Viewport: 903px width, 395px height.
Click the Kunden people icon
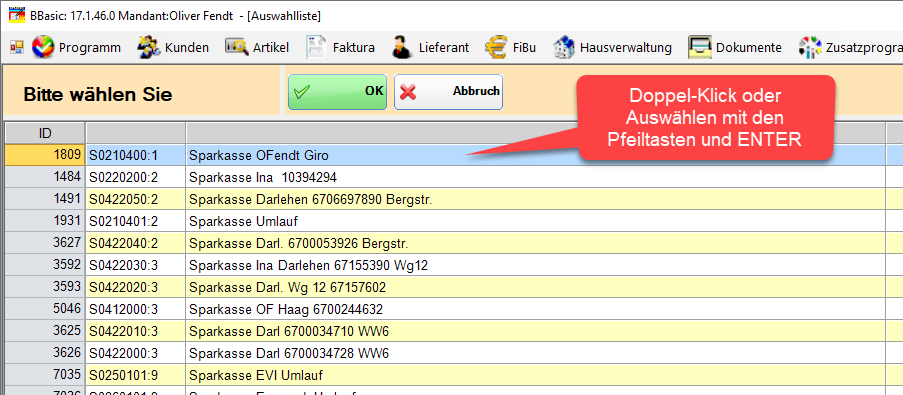(148, 47)
